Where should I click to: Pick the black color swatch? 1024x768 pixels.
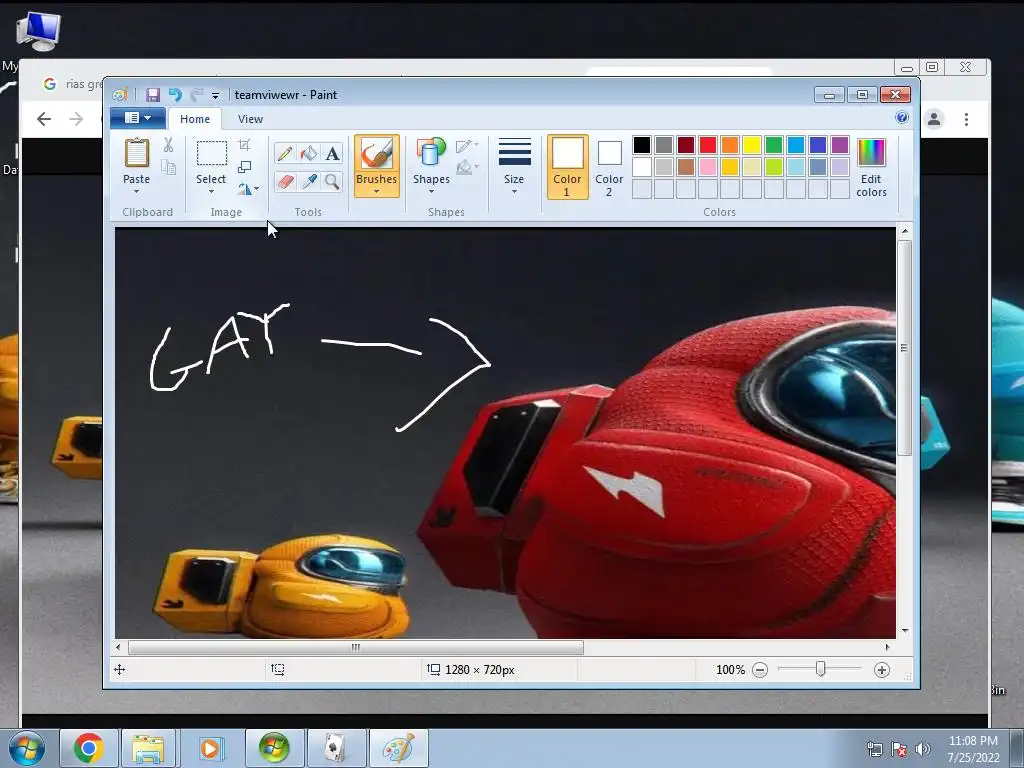point(642,145)
